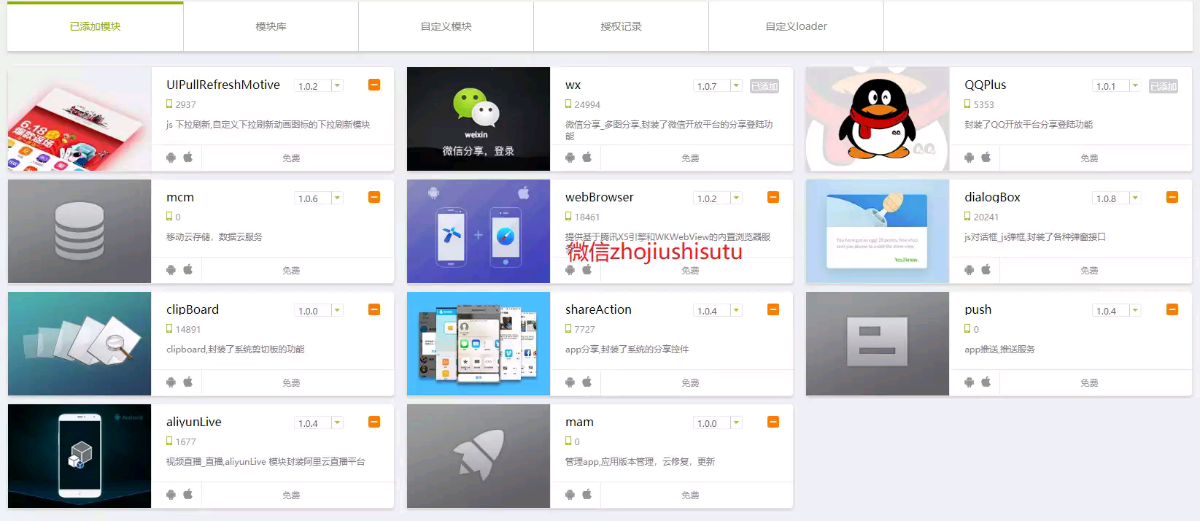Open the webBrowser module title link
The height and width of the screenshot is (521, 1200).
(x=599, y=197)
